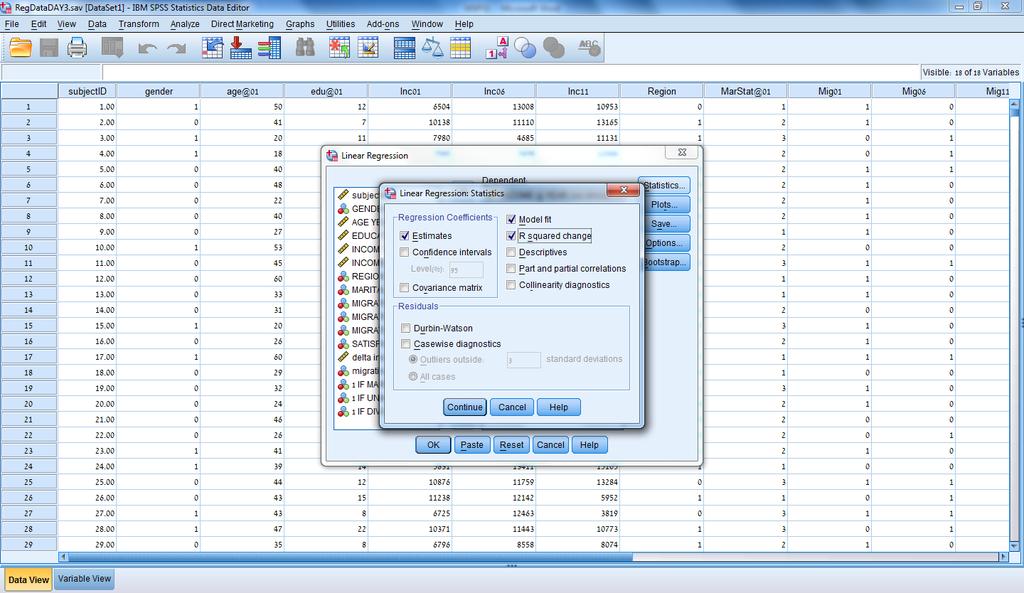
Task: Check Collinearity diagnostics option
Action: point(511,285)
